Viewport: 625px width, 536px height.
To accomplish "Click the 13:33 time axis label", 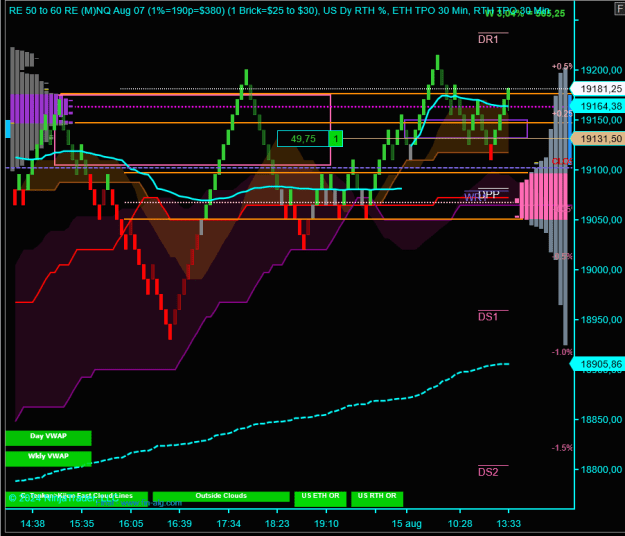I will 509,524.
